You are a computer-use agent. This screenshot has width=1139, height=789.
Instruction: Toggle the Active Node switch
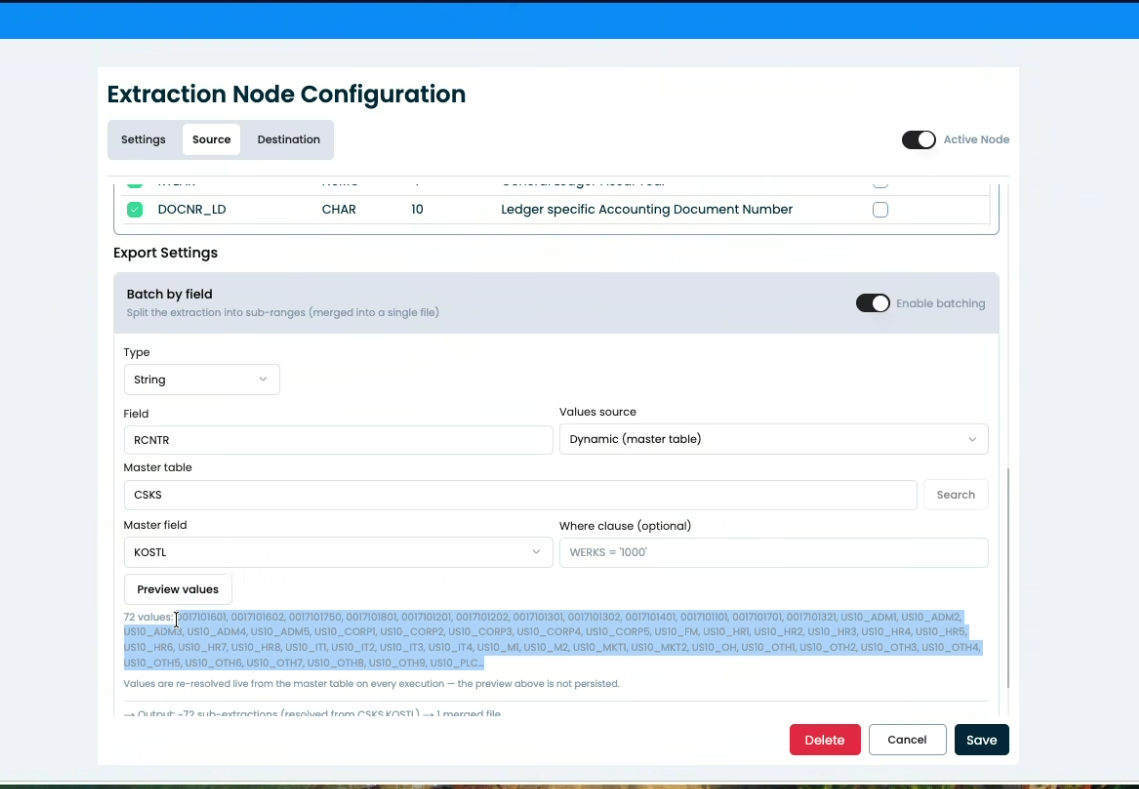(x=919, y=139)
